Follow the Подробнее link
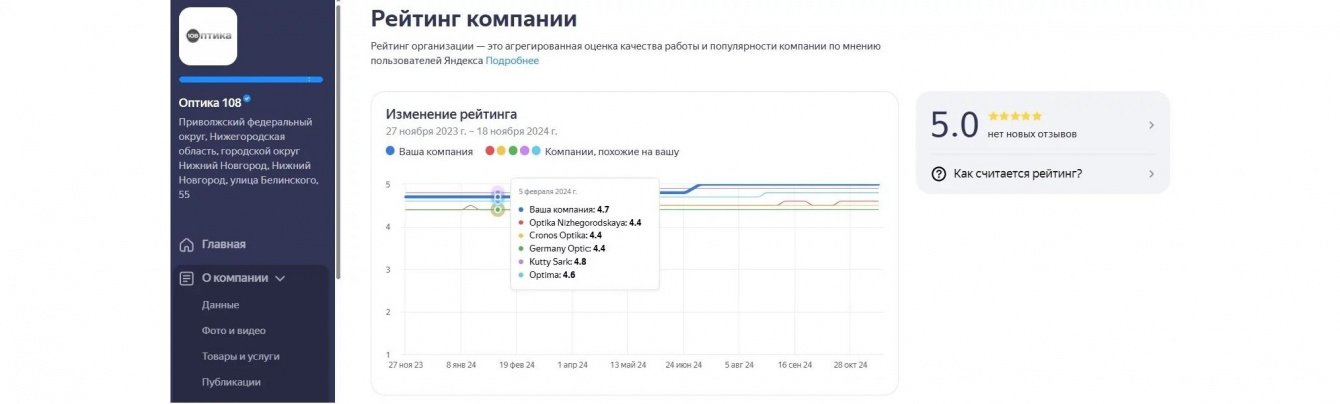This screenshot has width=1340, height=404. 512,61
